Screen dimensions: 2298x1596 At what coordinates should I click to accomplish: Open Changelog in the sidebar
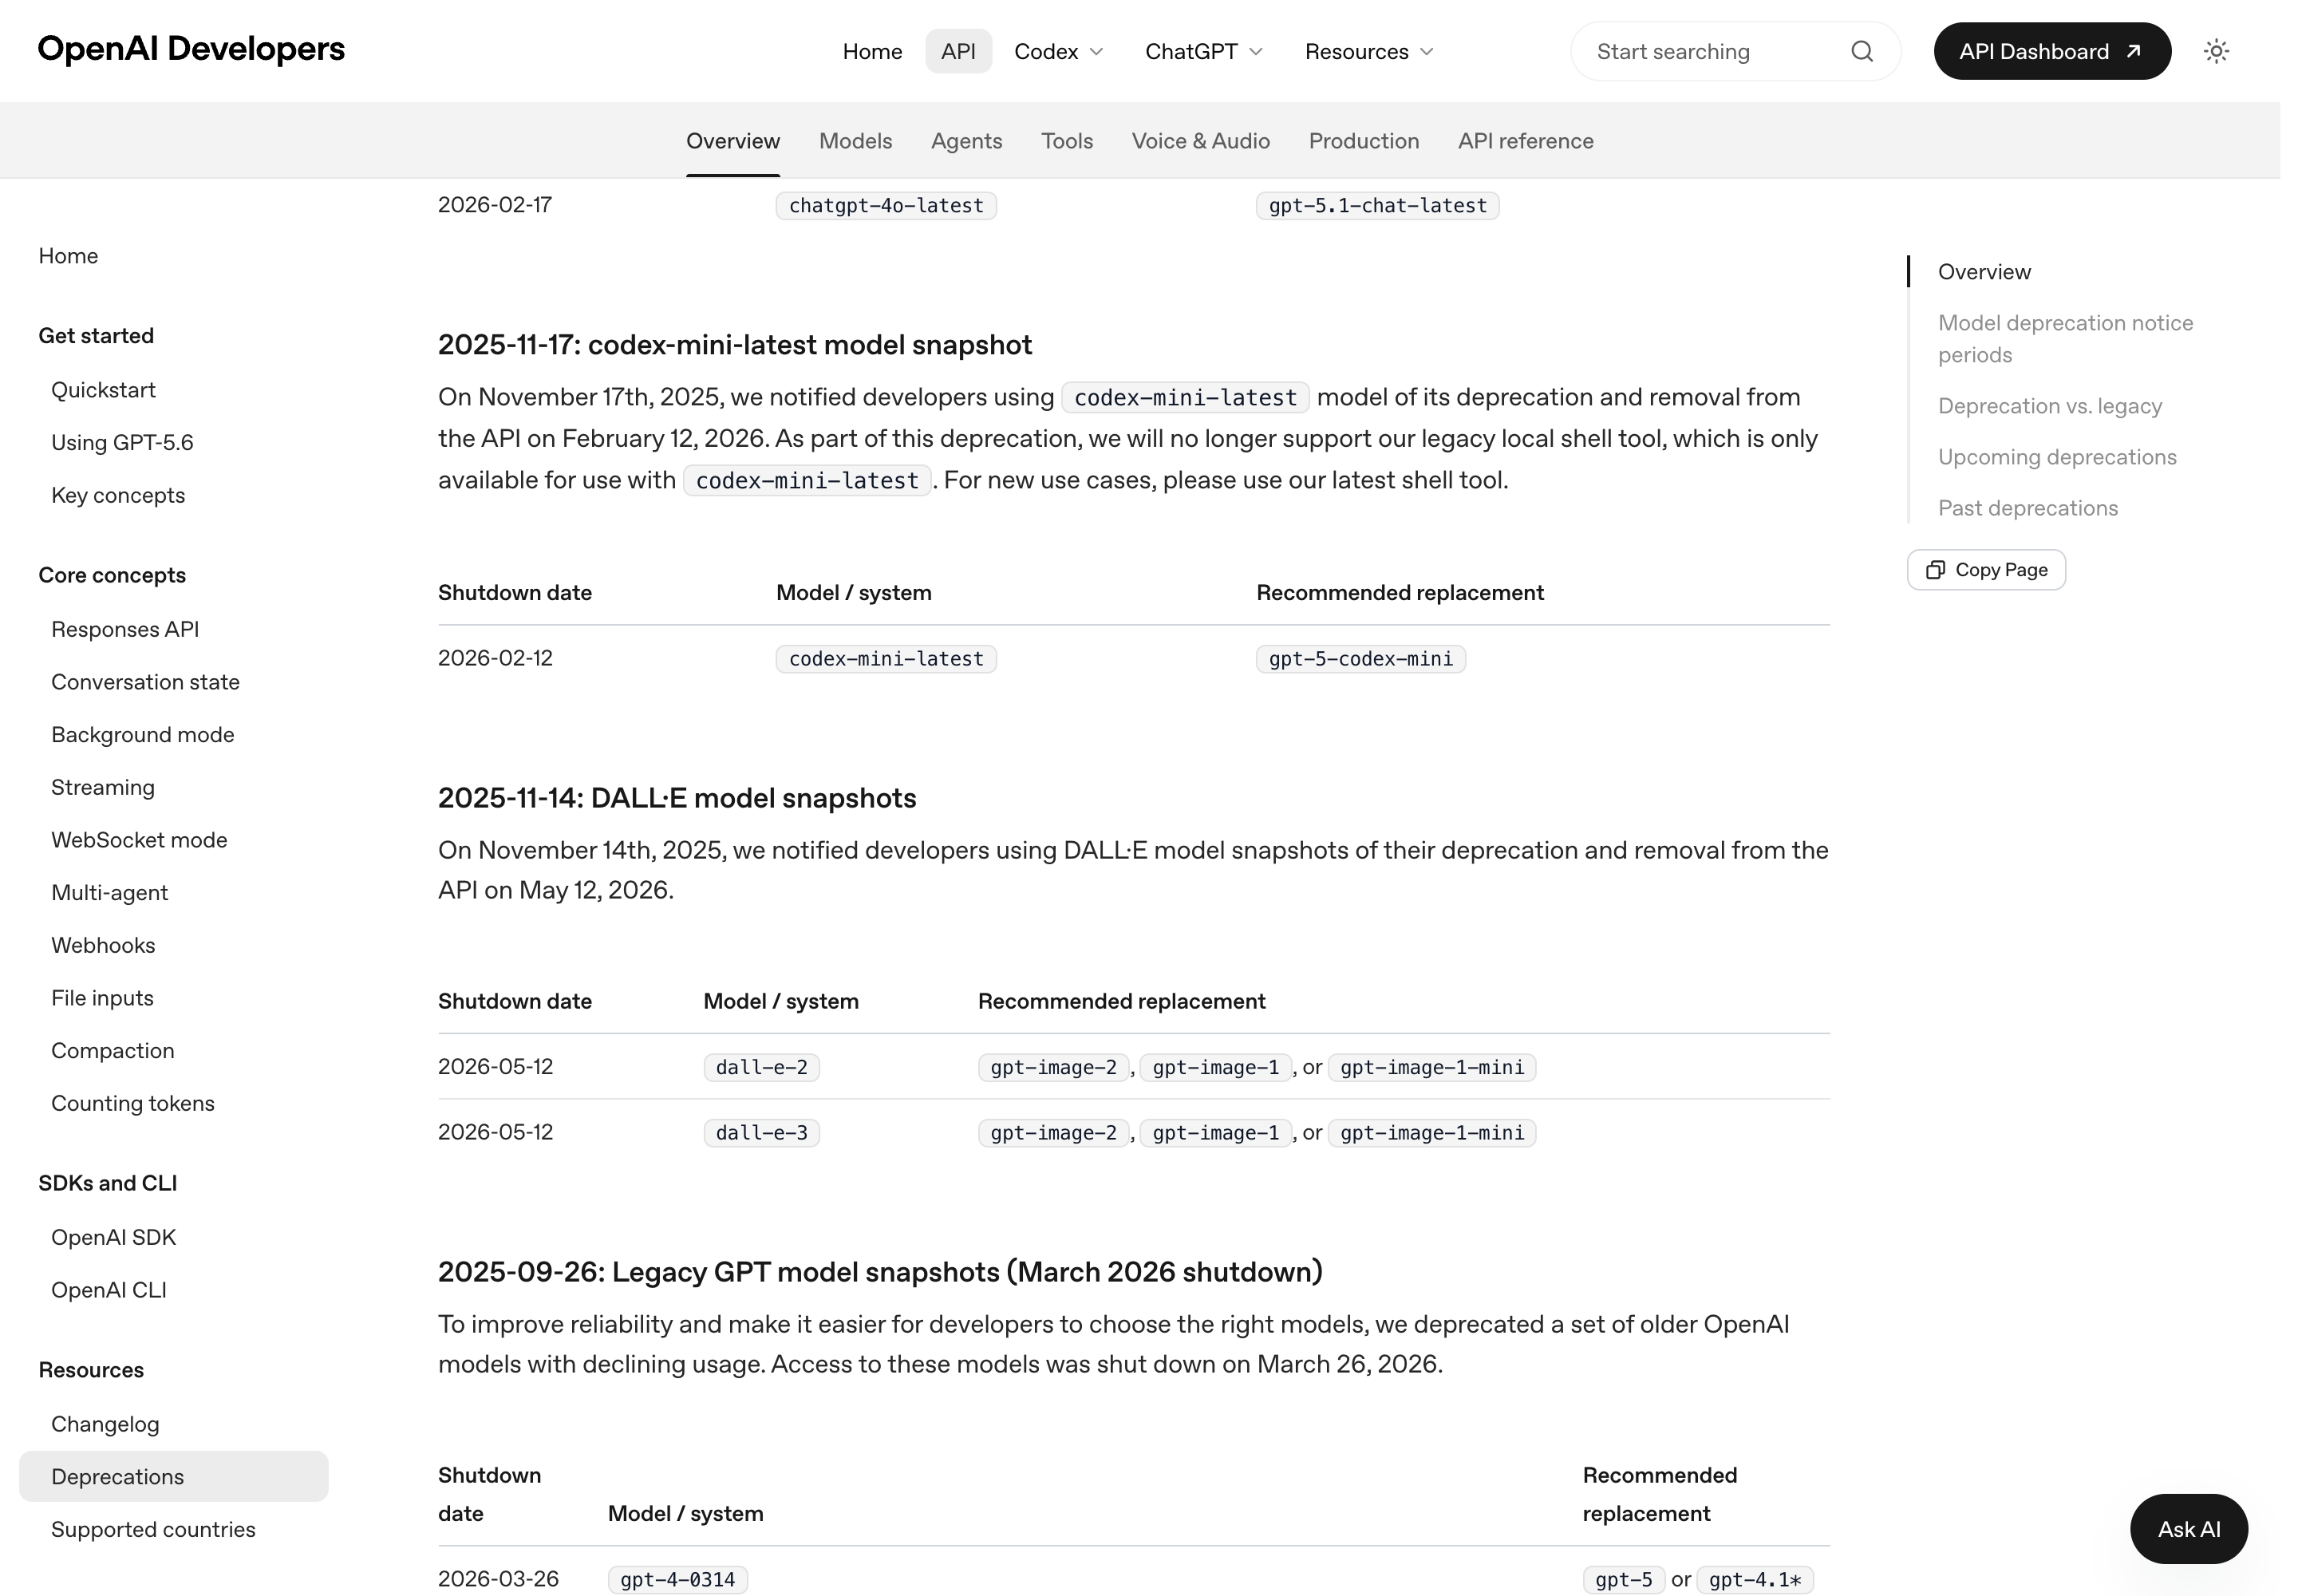point(105,1425)
